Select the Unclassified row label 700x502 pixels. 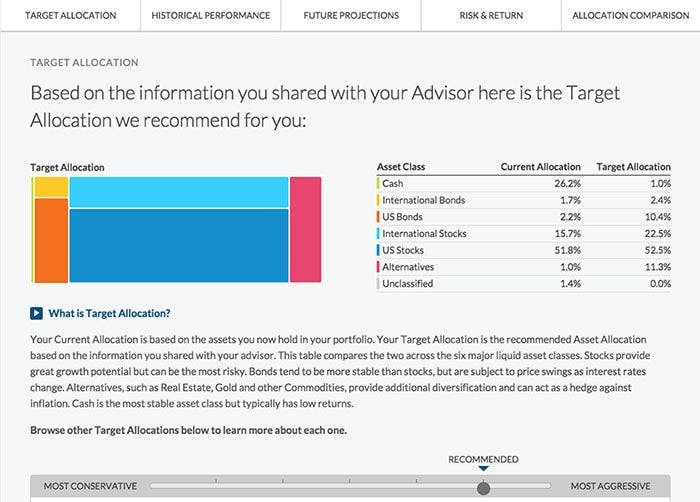click(x=408, y=284)
